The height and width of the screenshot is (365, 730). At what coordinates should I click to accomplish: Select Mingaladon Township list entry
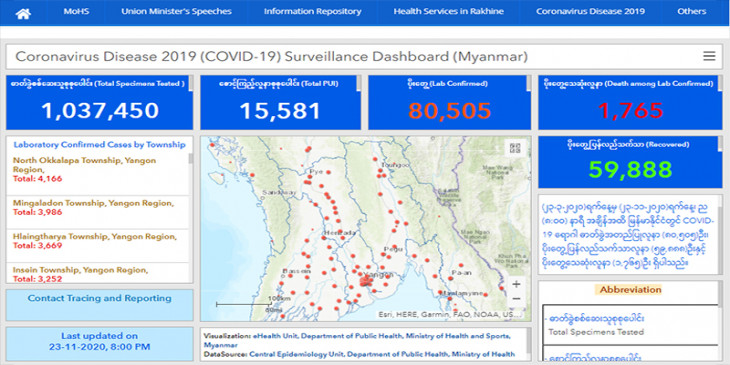coord(97,212)
